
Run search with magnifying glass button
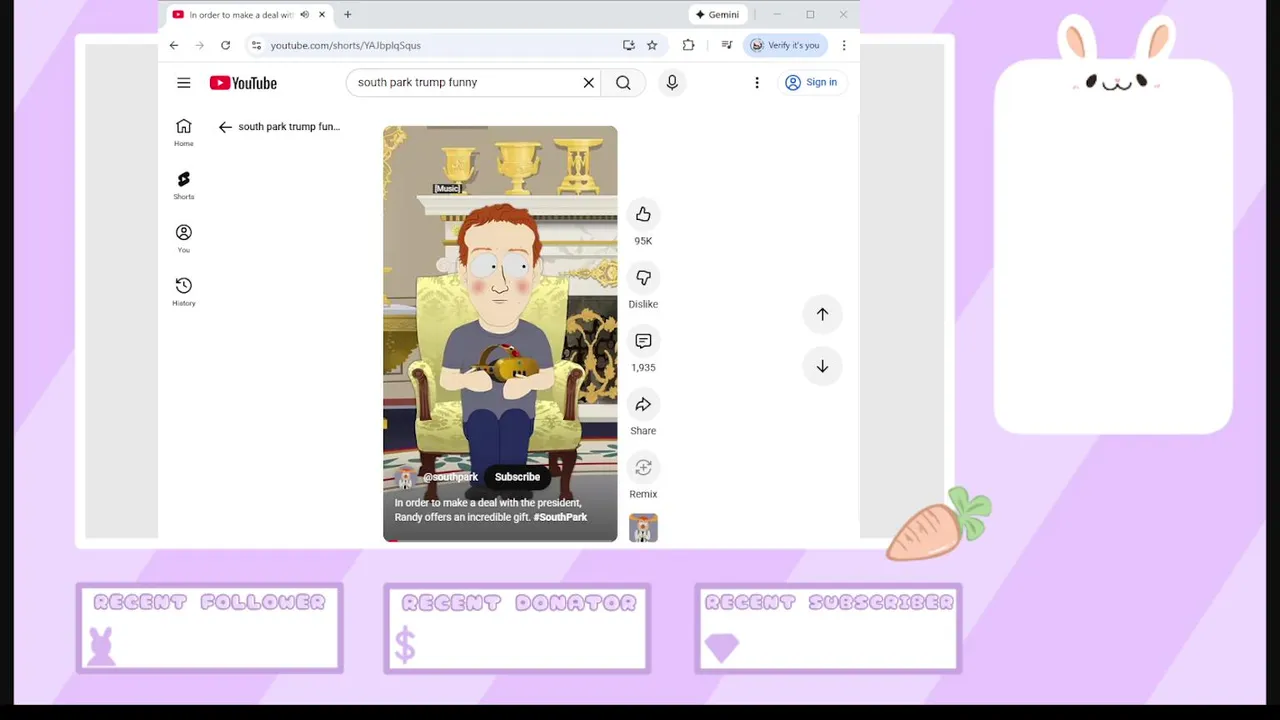623,83
